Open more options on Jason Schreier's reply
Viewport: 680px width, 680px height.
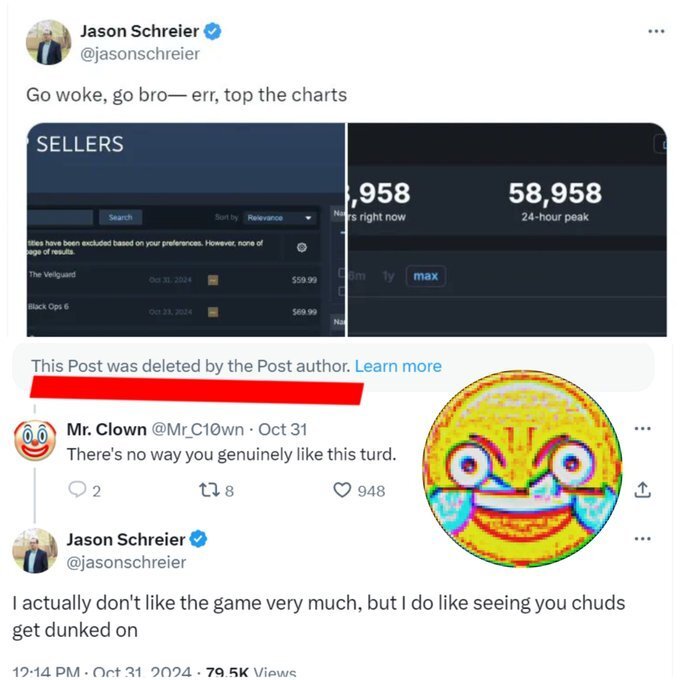pyautogui.click(x=642, y=539)
